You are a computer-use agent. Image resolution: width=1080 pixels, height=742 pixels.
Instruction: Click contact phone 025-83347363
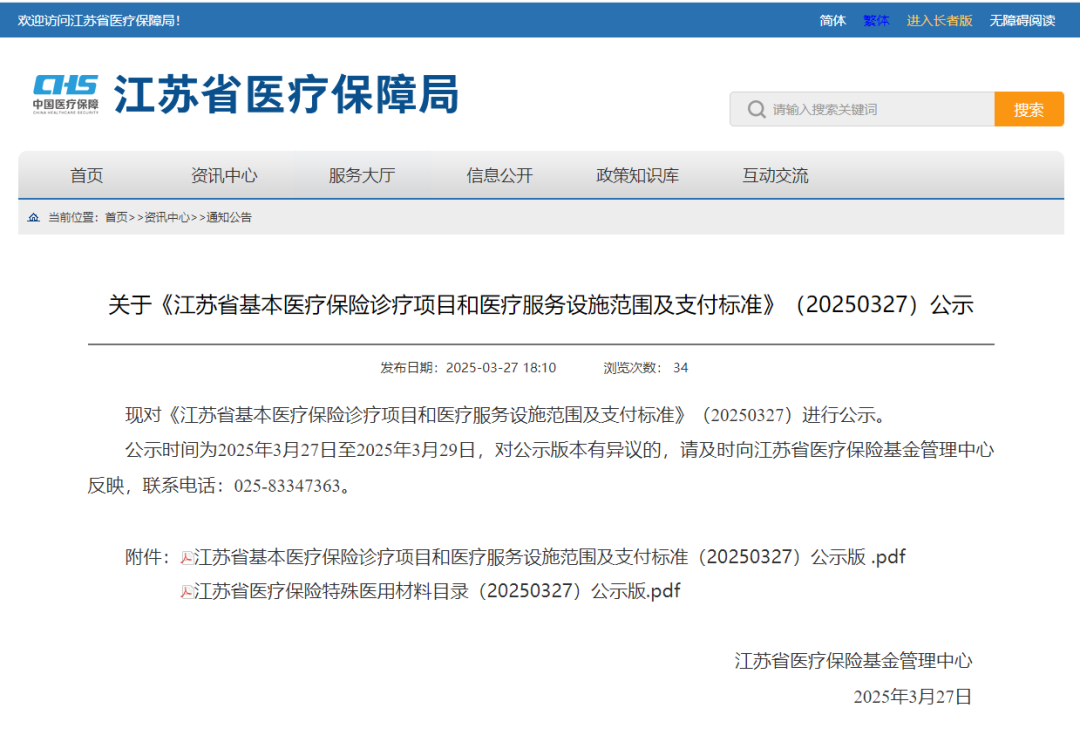pyautogui.click(x=287, y=486)
